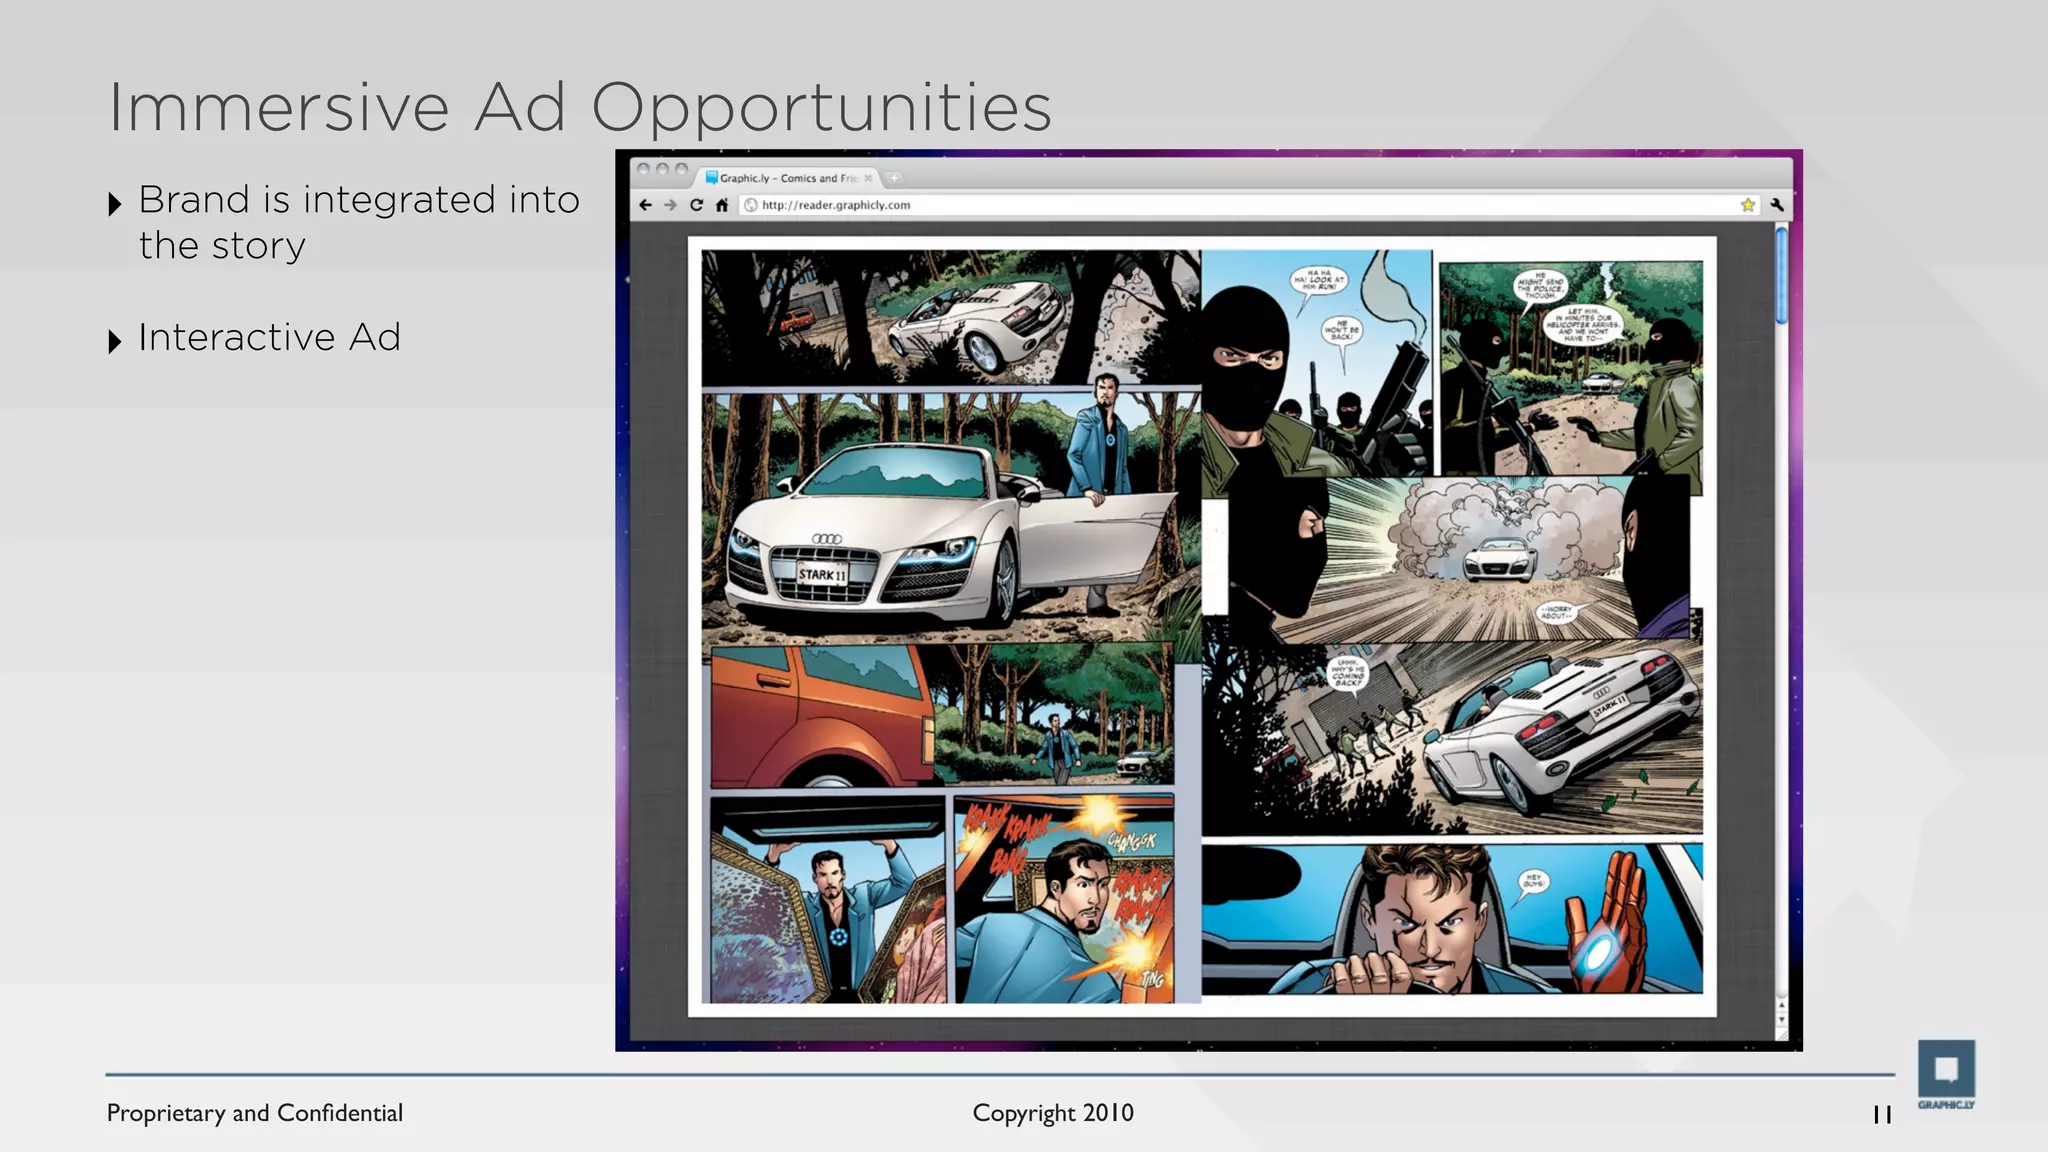
Task: Click the blue vertical scrollbar thumb in the reader
Action: 1781,276
